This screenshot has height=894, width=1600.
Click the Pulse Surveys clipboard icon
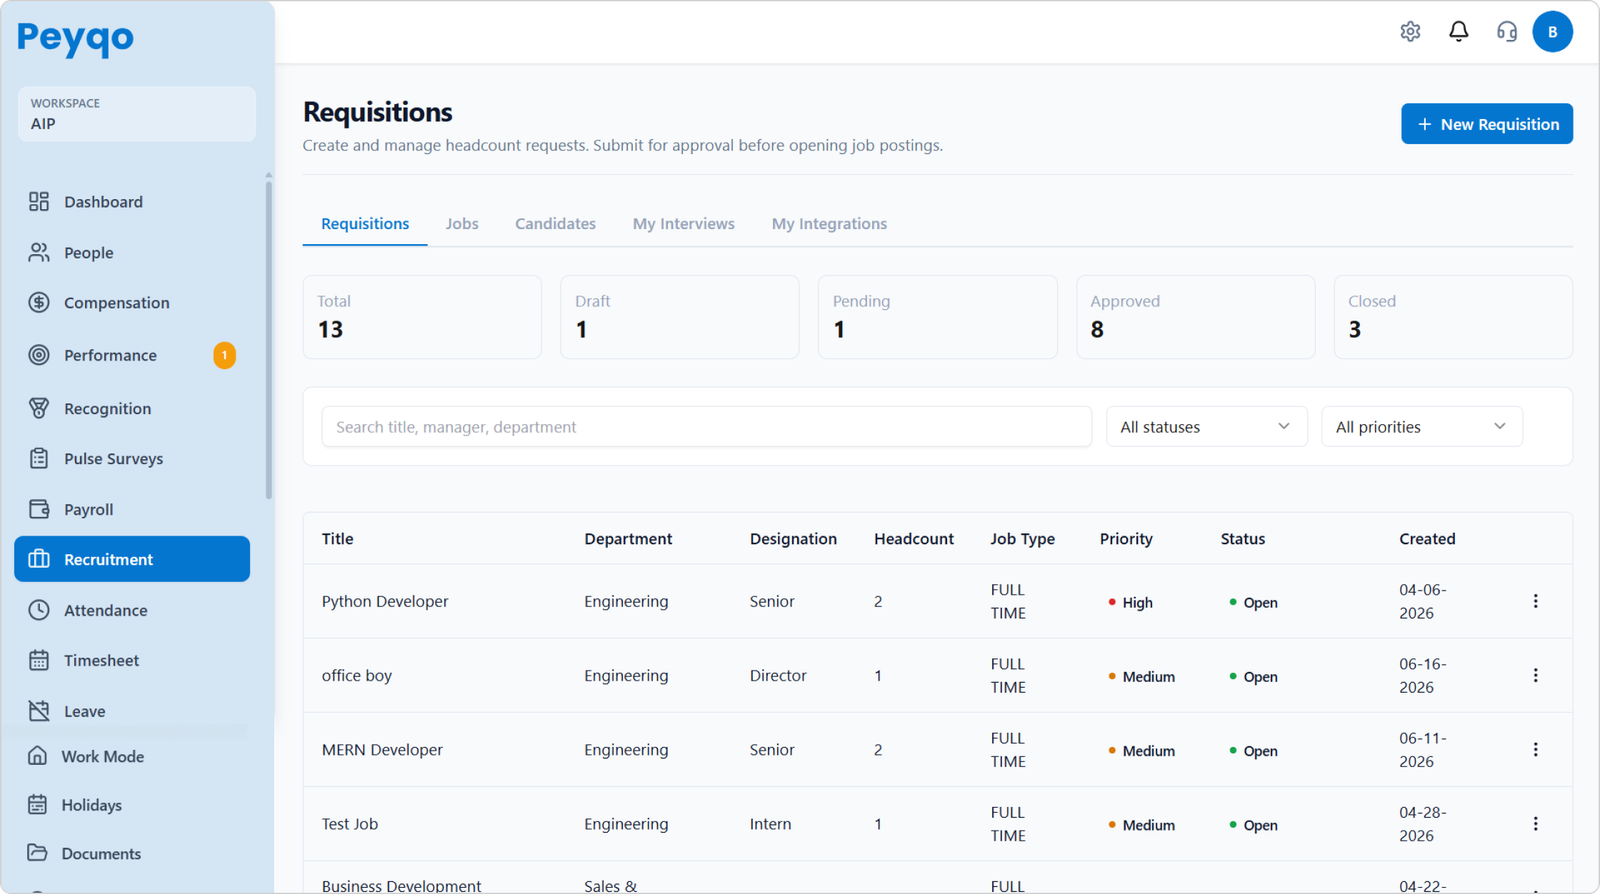point(39,459)
